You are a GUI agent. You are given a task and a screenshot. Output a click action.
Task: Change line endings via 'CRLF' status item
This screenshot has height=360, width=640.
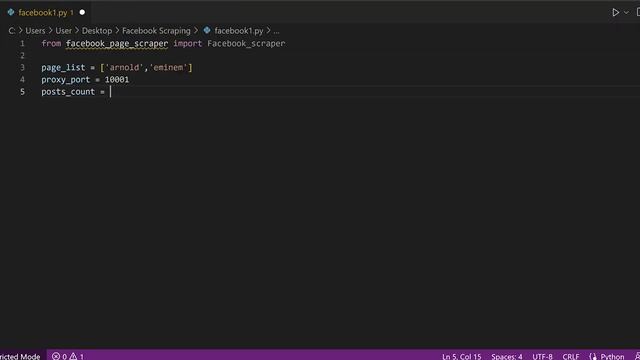[571, 356]
